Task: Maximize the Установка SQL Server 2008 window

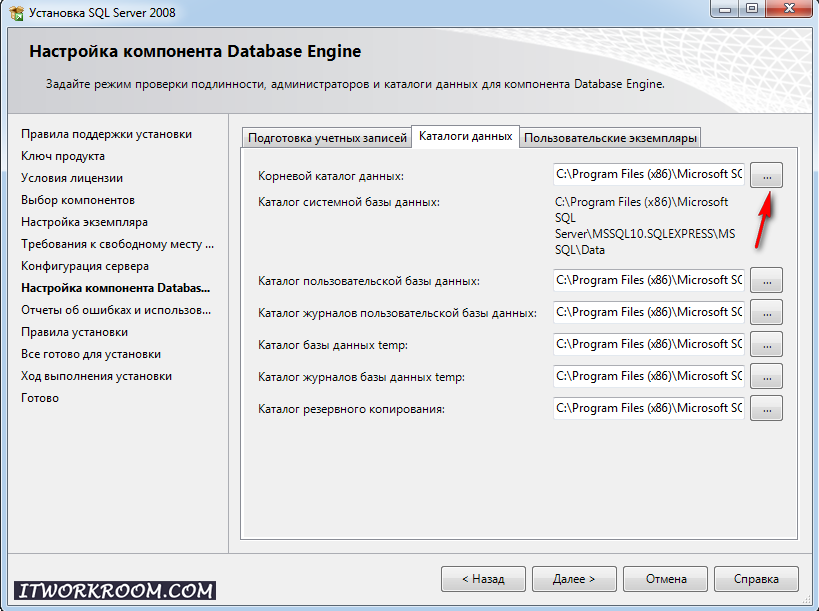Action: point(752,9)
